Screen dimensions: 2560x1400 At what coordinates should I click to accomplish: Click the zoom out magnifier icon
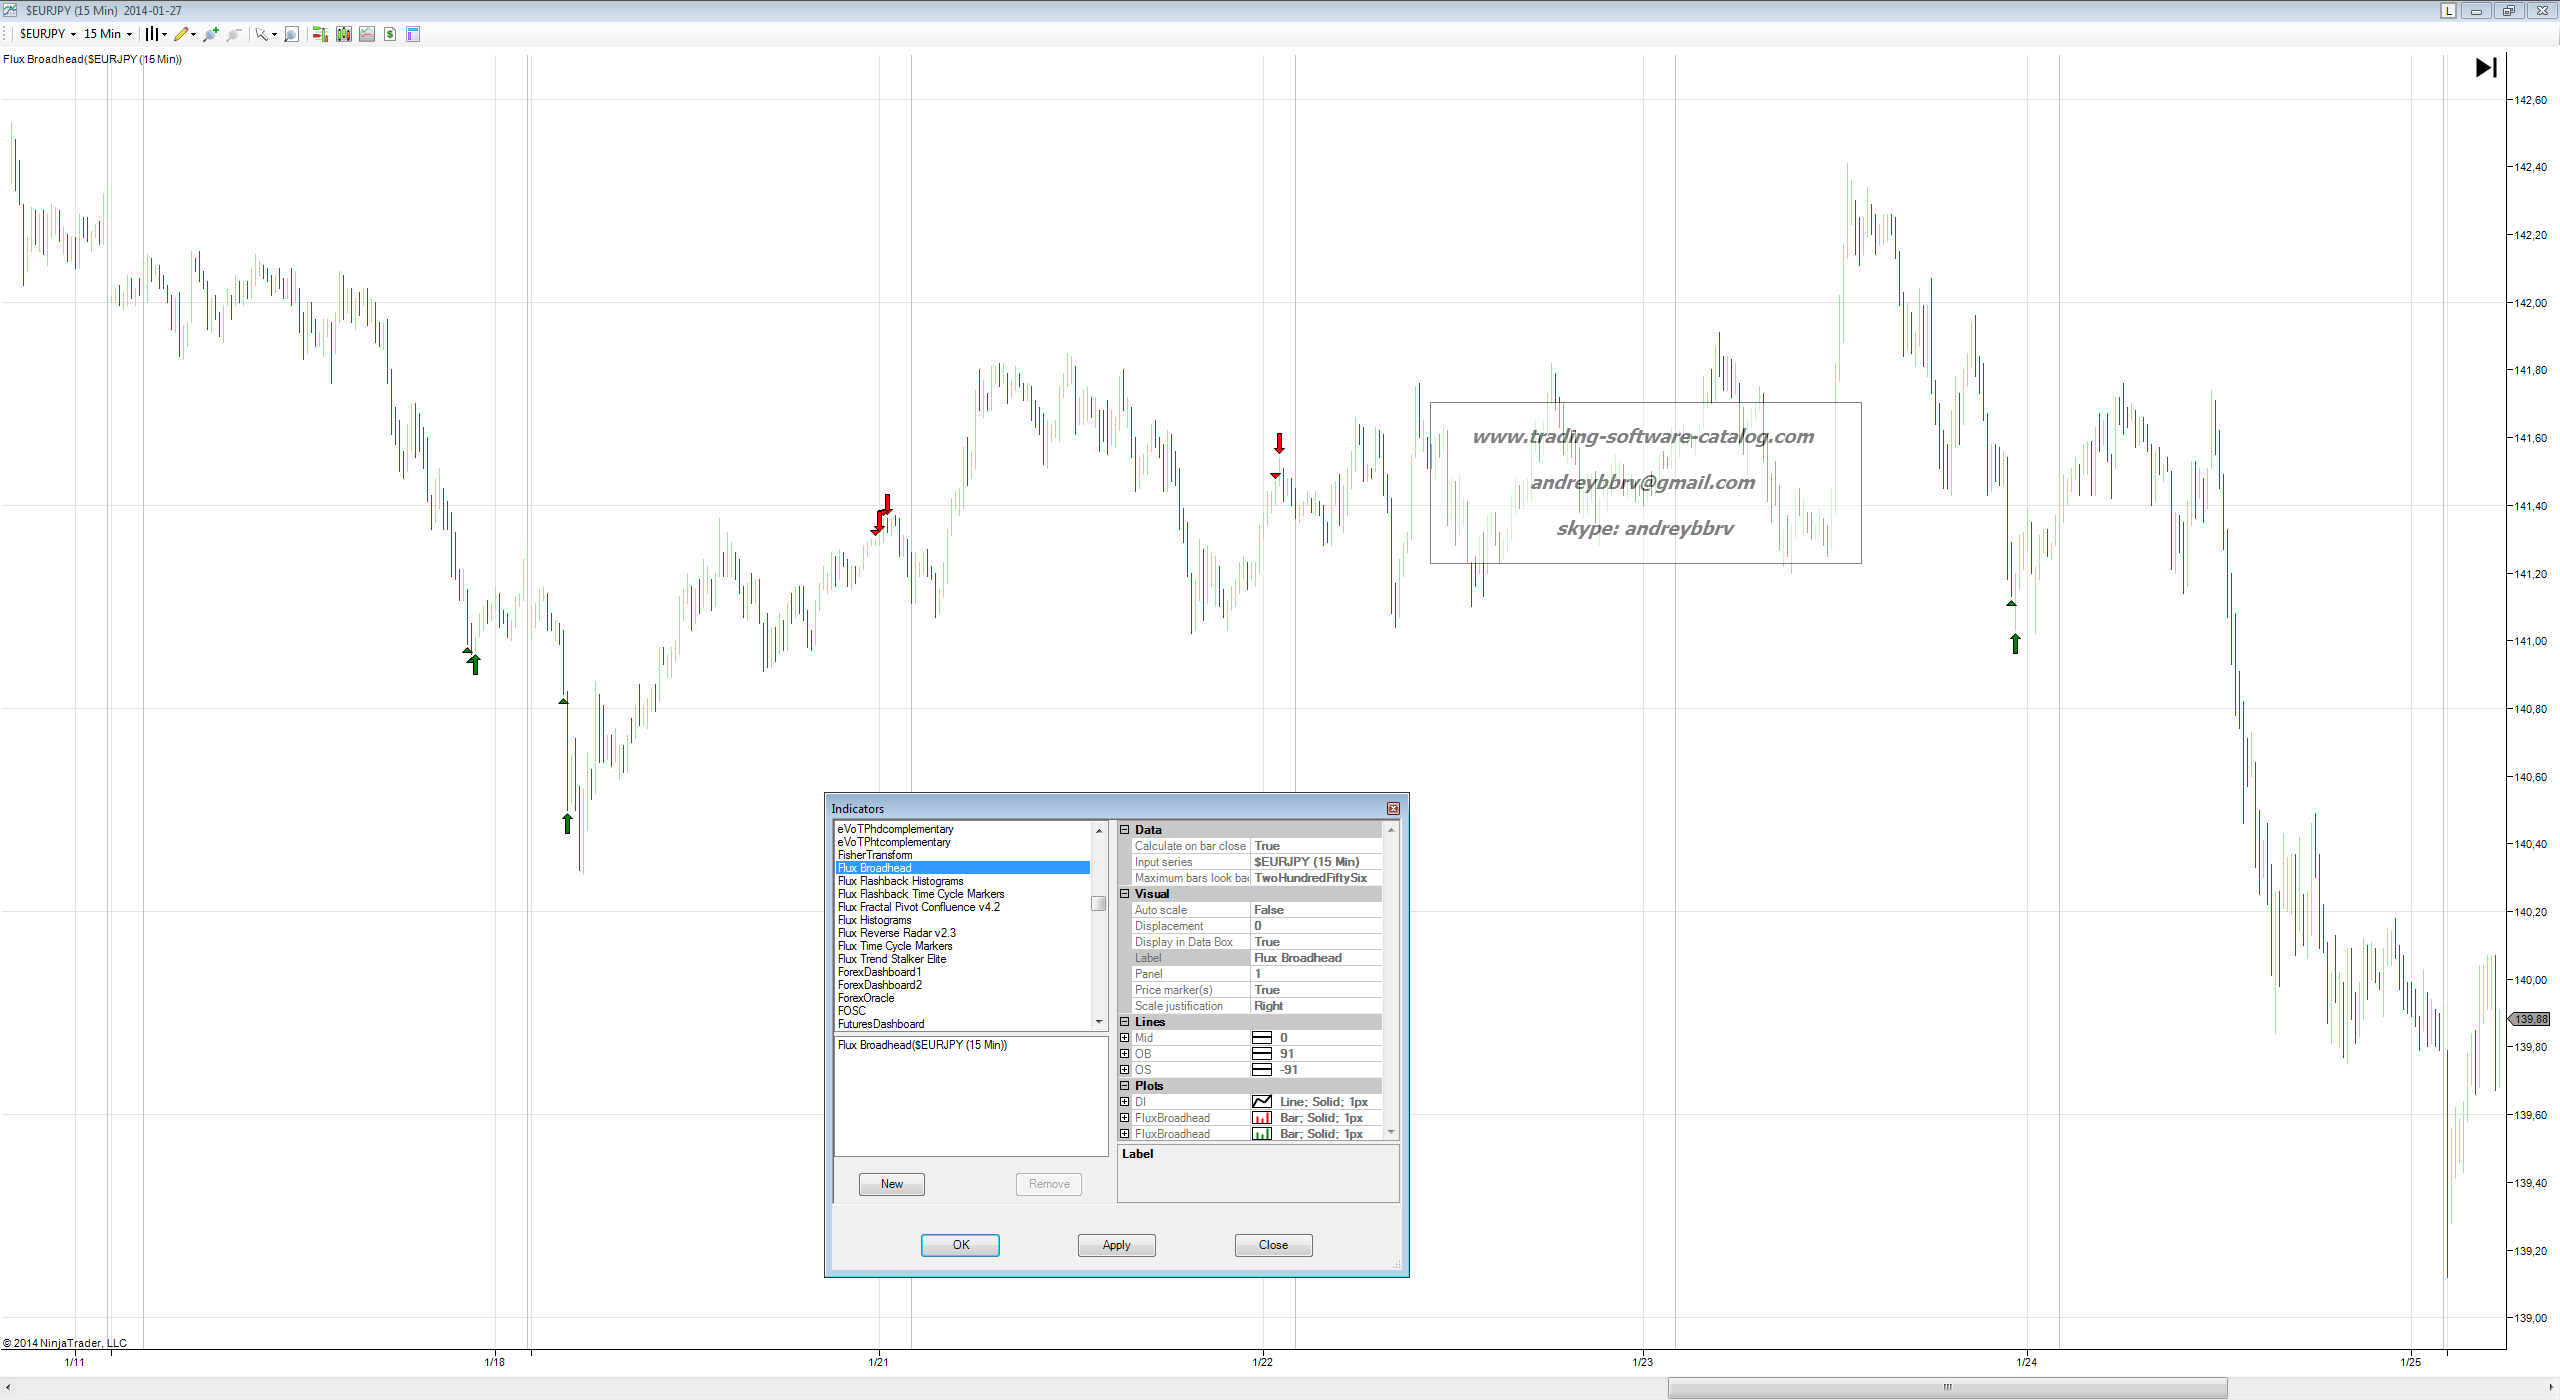click(234, 34)
